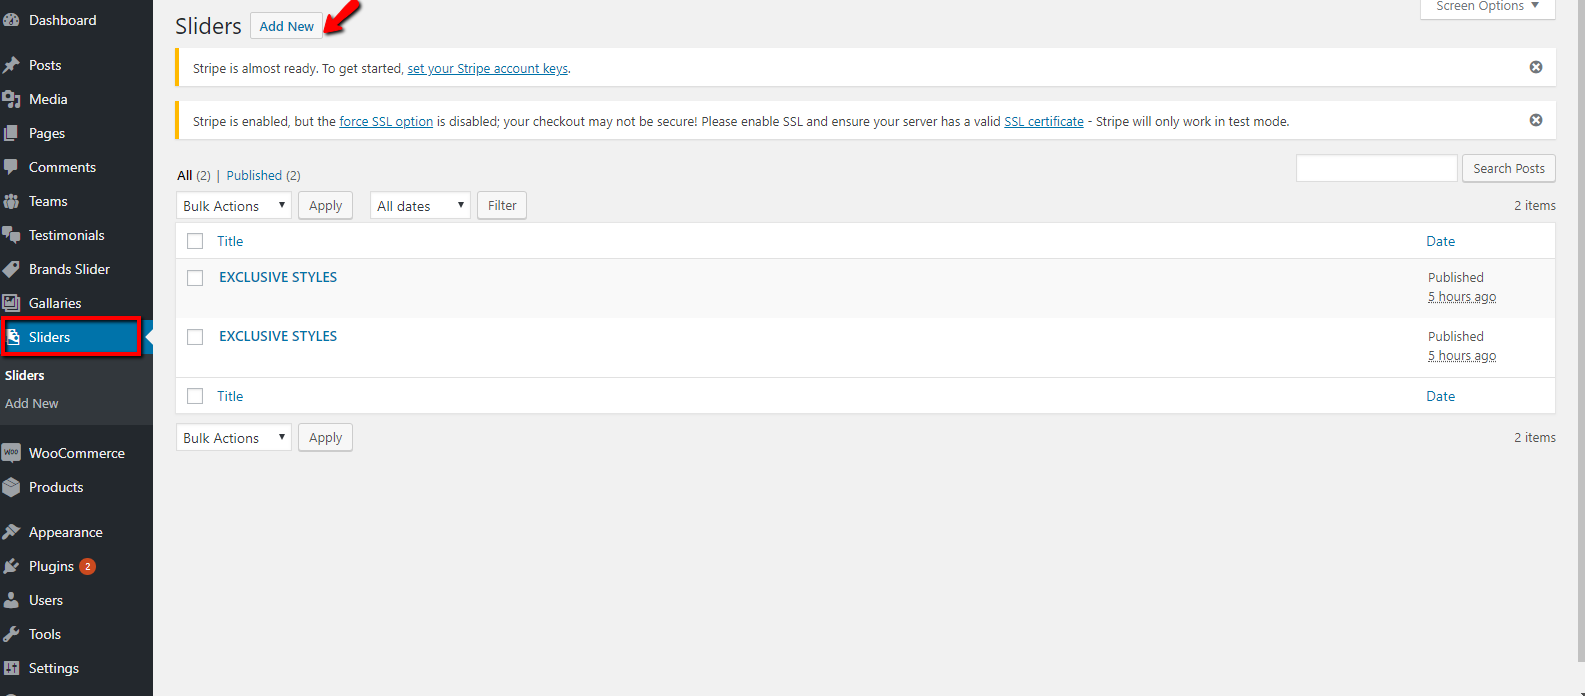Click the WooCommerce logo icon
This screenshot has height=696, width=1585.
click(11, 453)
